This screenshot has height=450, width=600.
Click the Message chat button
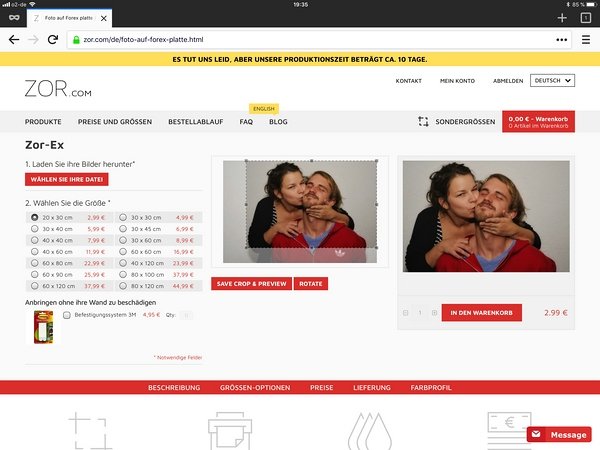coord(559,435)
